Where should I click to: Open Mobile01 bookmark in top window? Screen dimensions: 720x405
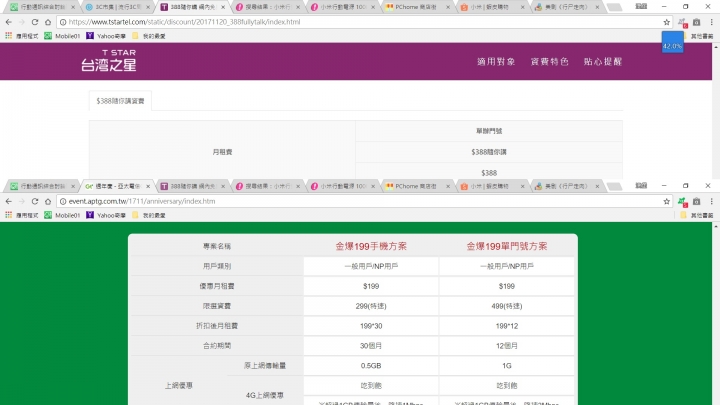point(62,35)
